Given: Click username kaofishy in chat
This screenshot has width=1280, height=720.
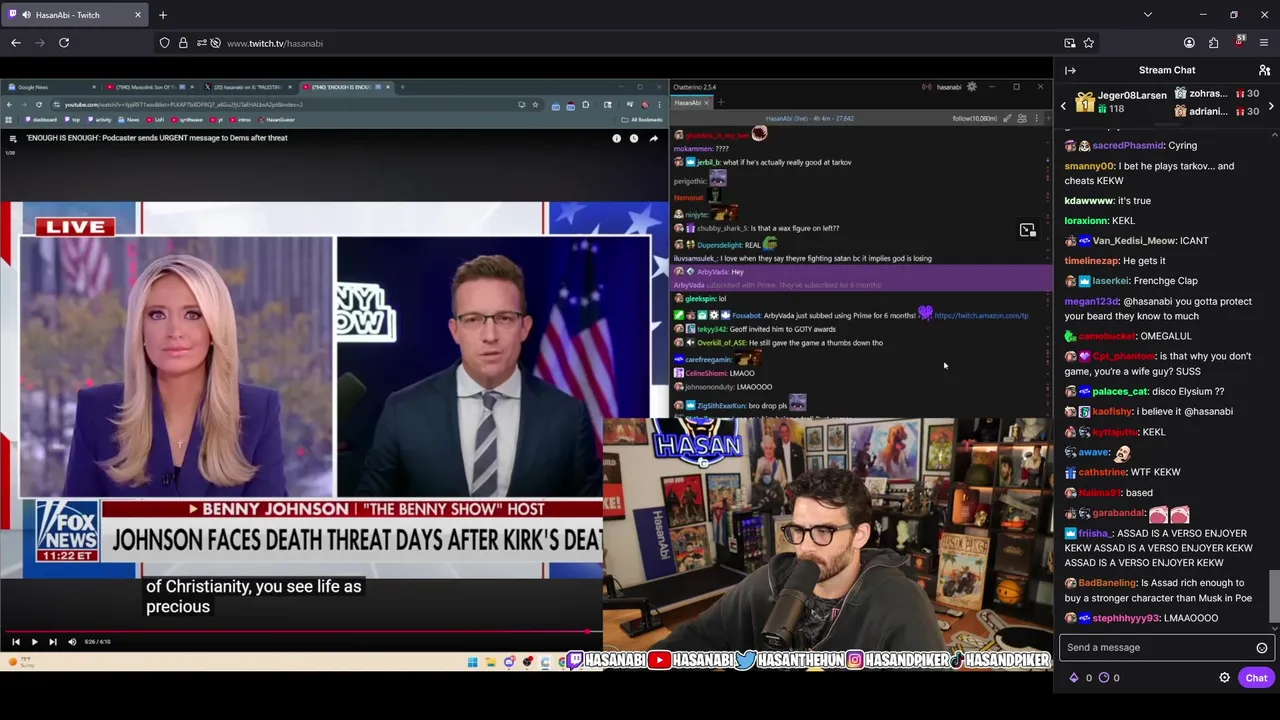Looking at the screenshot, I should (x=1112, y=412).
